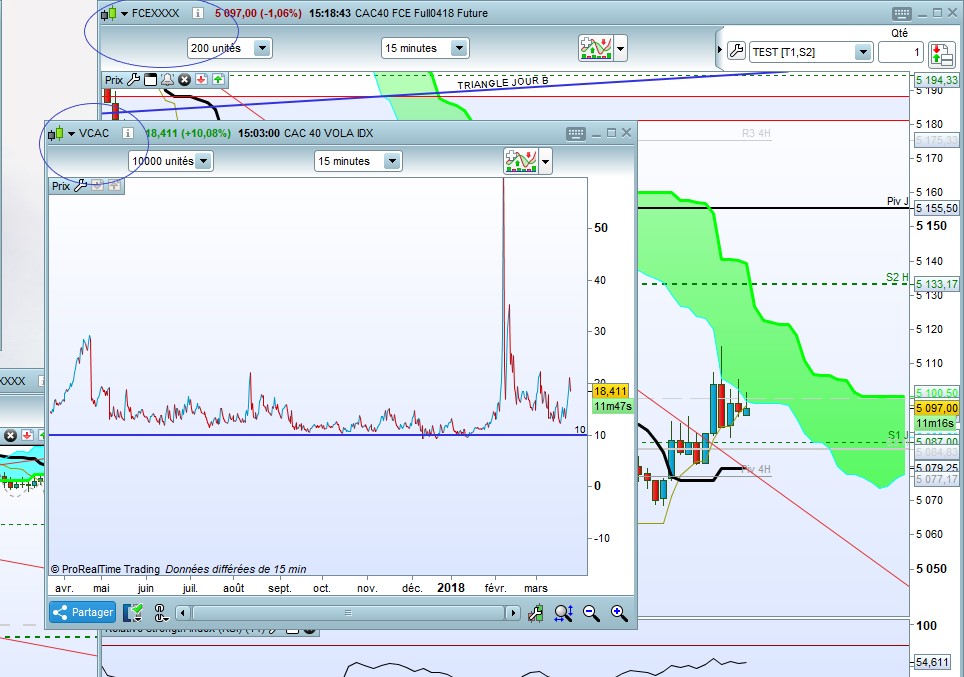Viewport: 964px width, 677px height.
Task: Open VCAC instrument dropdown arrow
Action: (71, 133)
